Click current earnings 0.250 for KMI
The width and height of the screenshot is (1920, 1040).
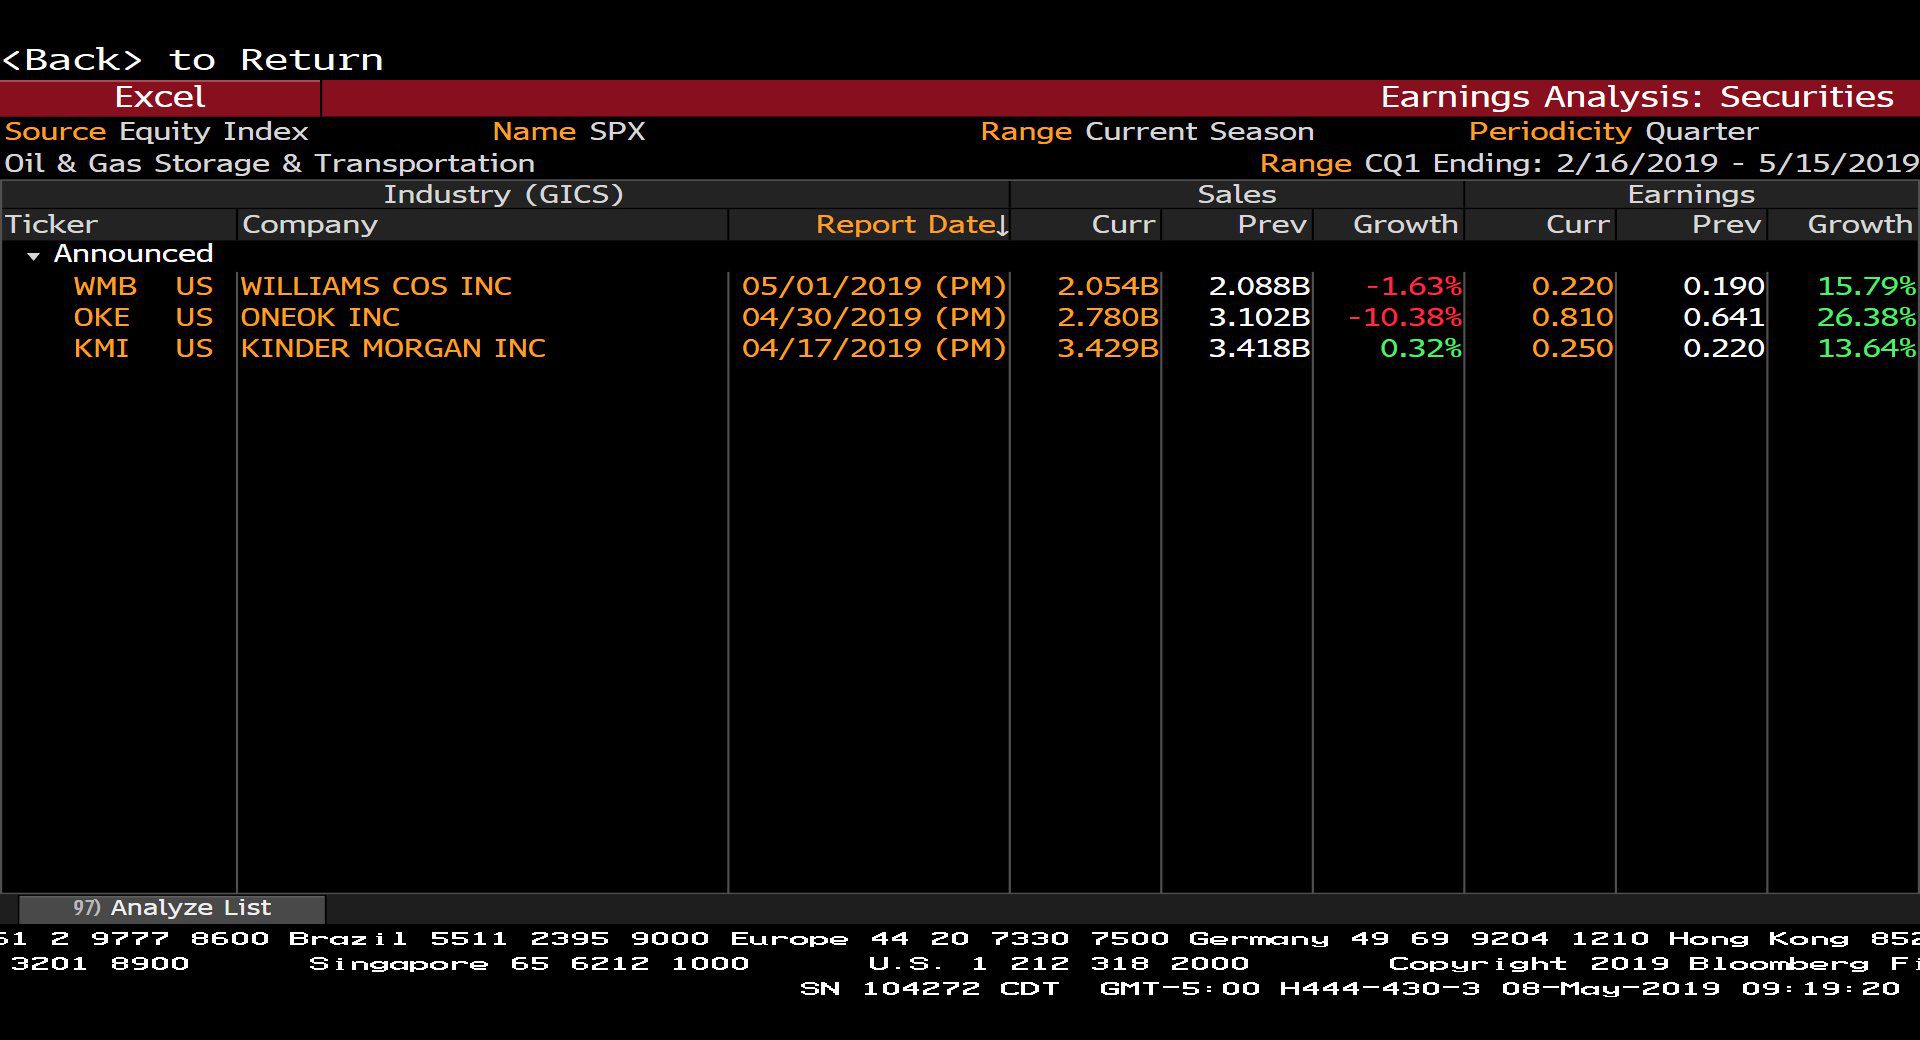pos(1572,348)
